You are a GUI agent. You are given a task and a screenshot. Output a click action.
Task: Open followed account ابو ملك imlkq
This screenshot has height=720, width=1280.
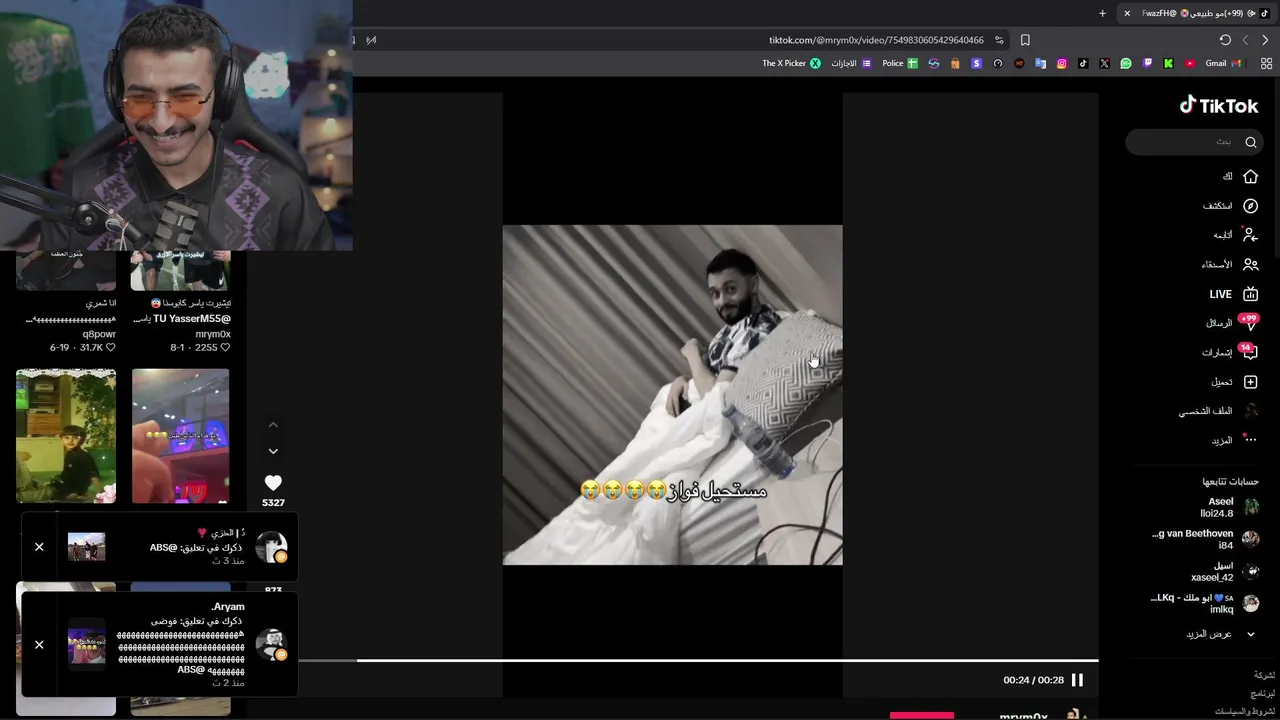(x=1205, y=603)
